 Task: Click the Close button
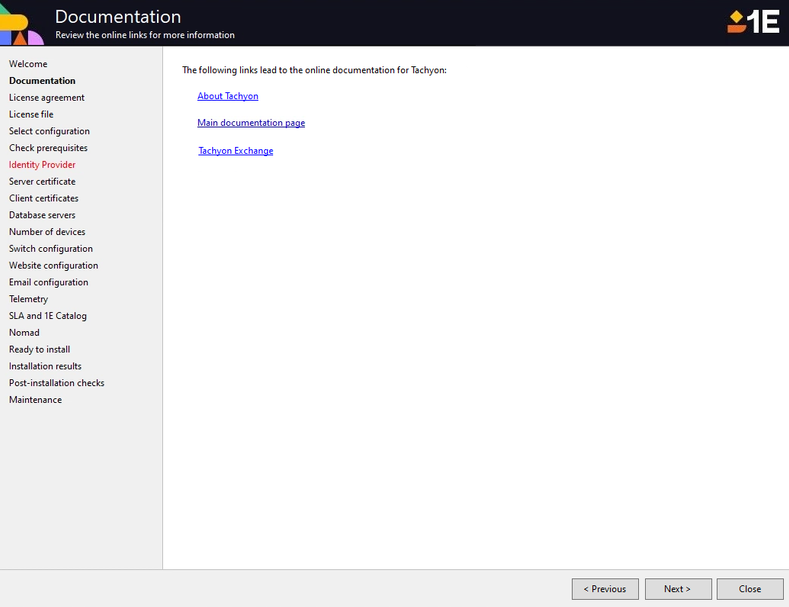[x=750, y=589]
